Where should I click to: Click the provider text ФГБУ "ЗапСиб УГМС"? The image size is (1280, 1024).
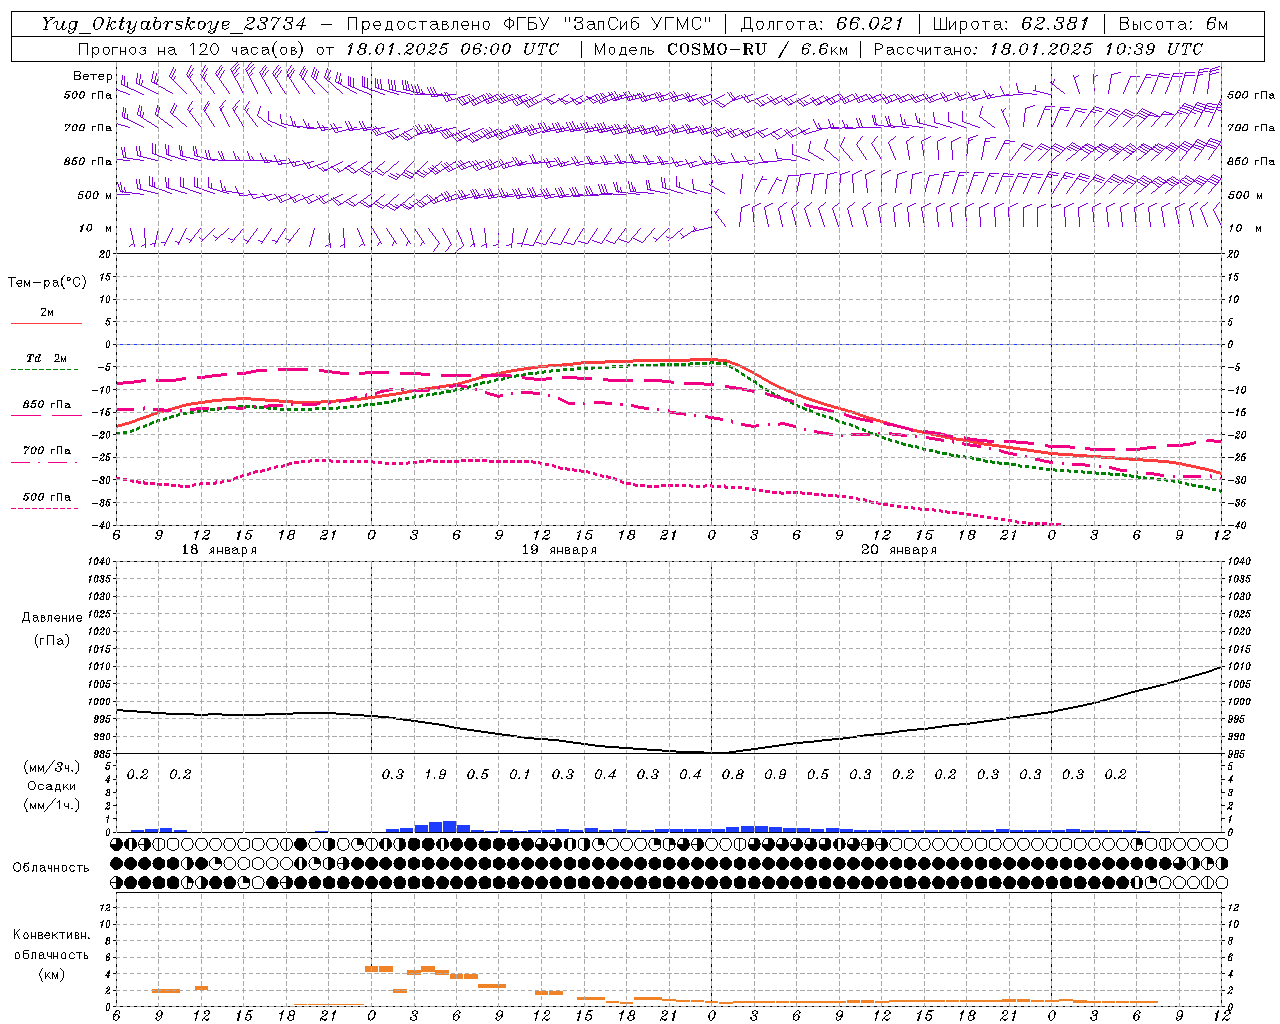[606, 24]
